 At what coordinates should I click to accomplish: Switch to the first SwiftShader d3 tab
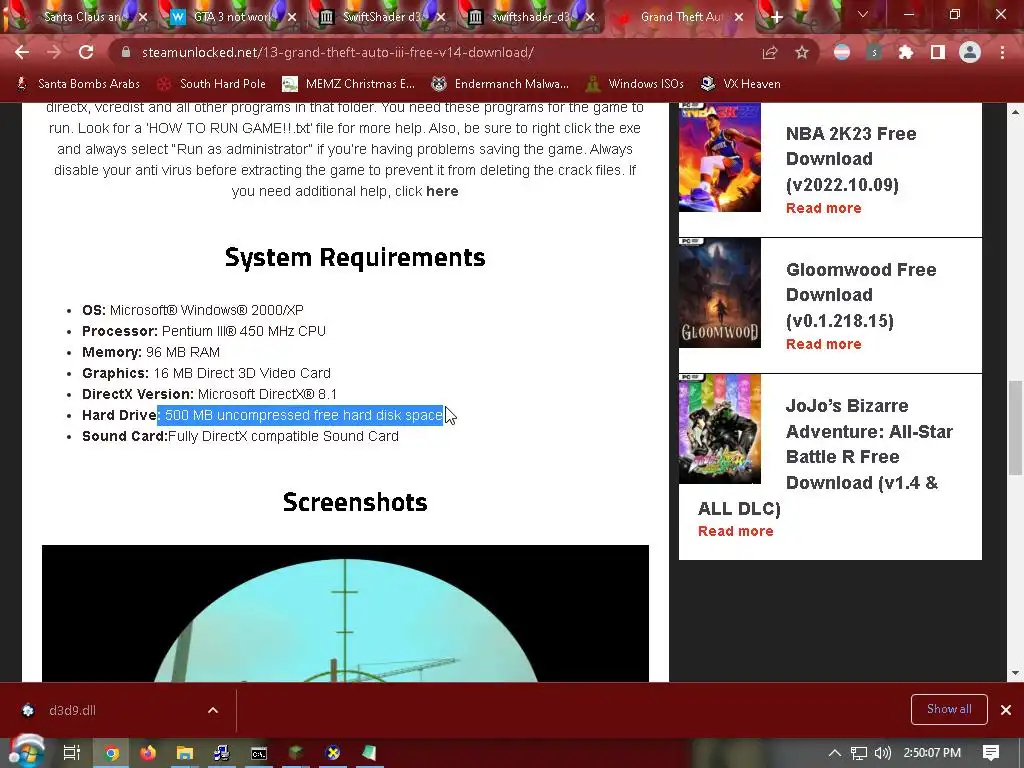tap(379, 17)
